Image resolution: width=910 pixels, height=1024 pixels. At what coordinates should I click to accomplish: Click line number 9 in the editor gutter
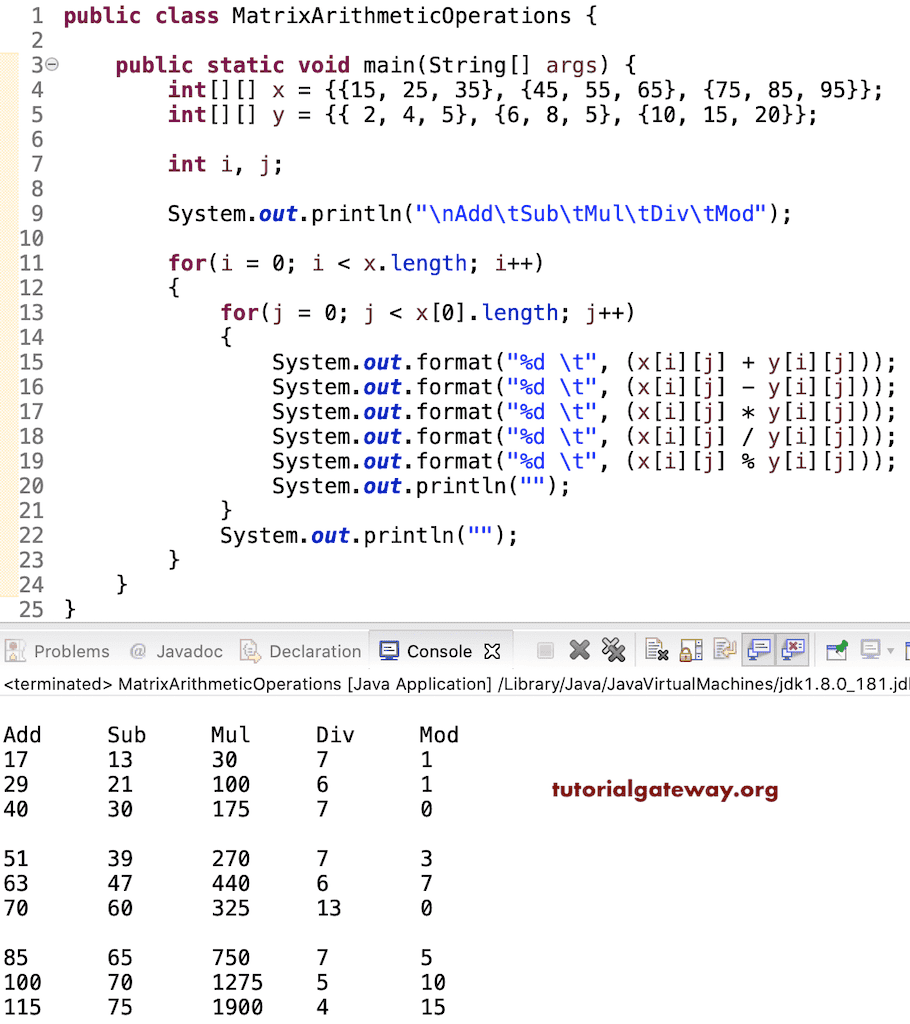pyautogui.click(x=37, y=213)
